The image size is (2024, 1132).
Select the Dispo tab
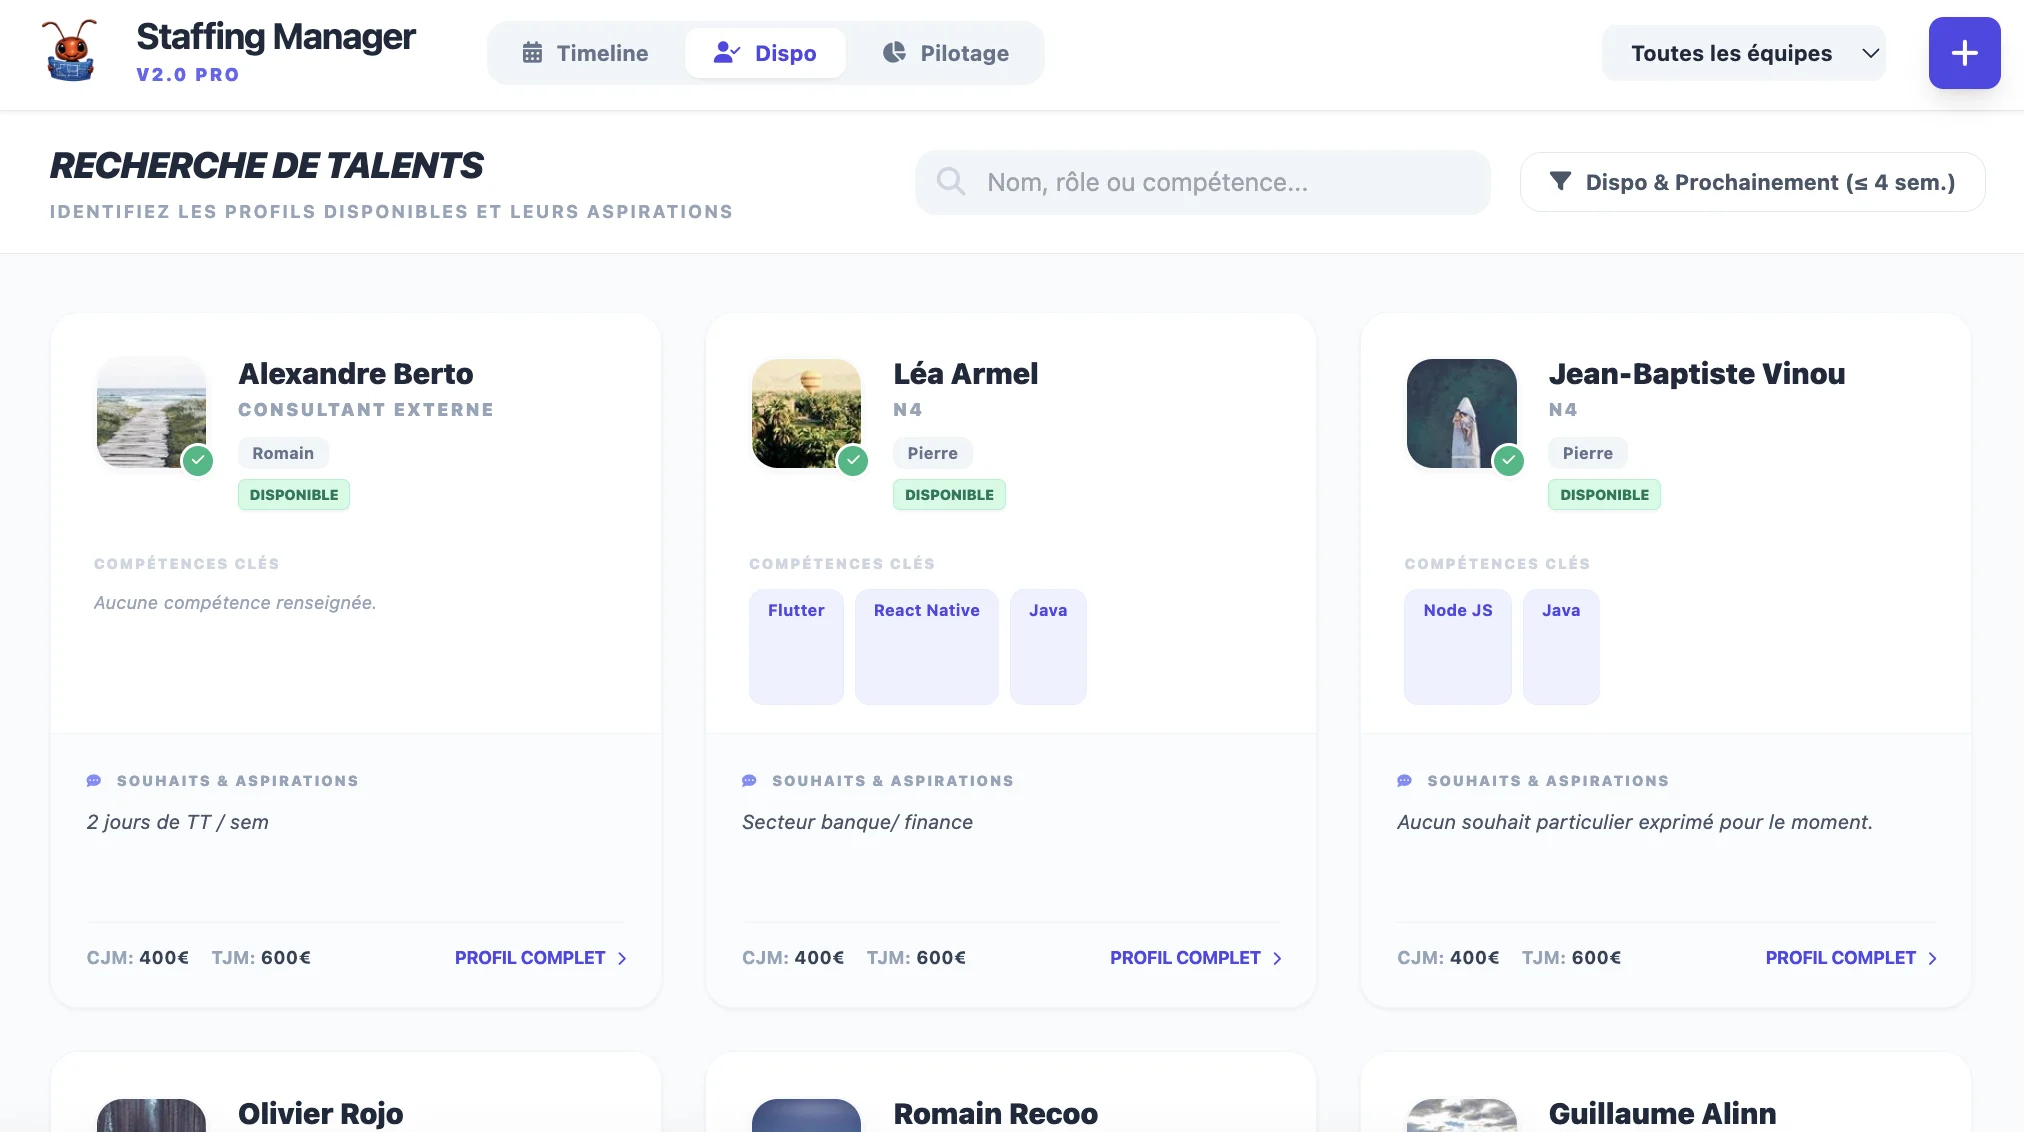point(765,53)
